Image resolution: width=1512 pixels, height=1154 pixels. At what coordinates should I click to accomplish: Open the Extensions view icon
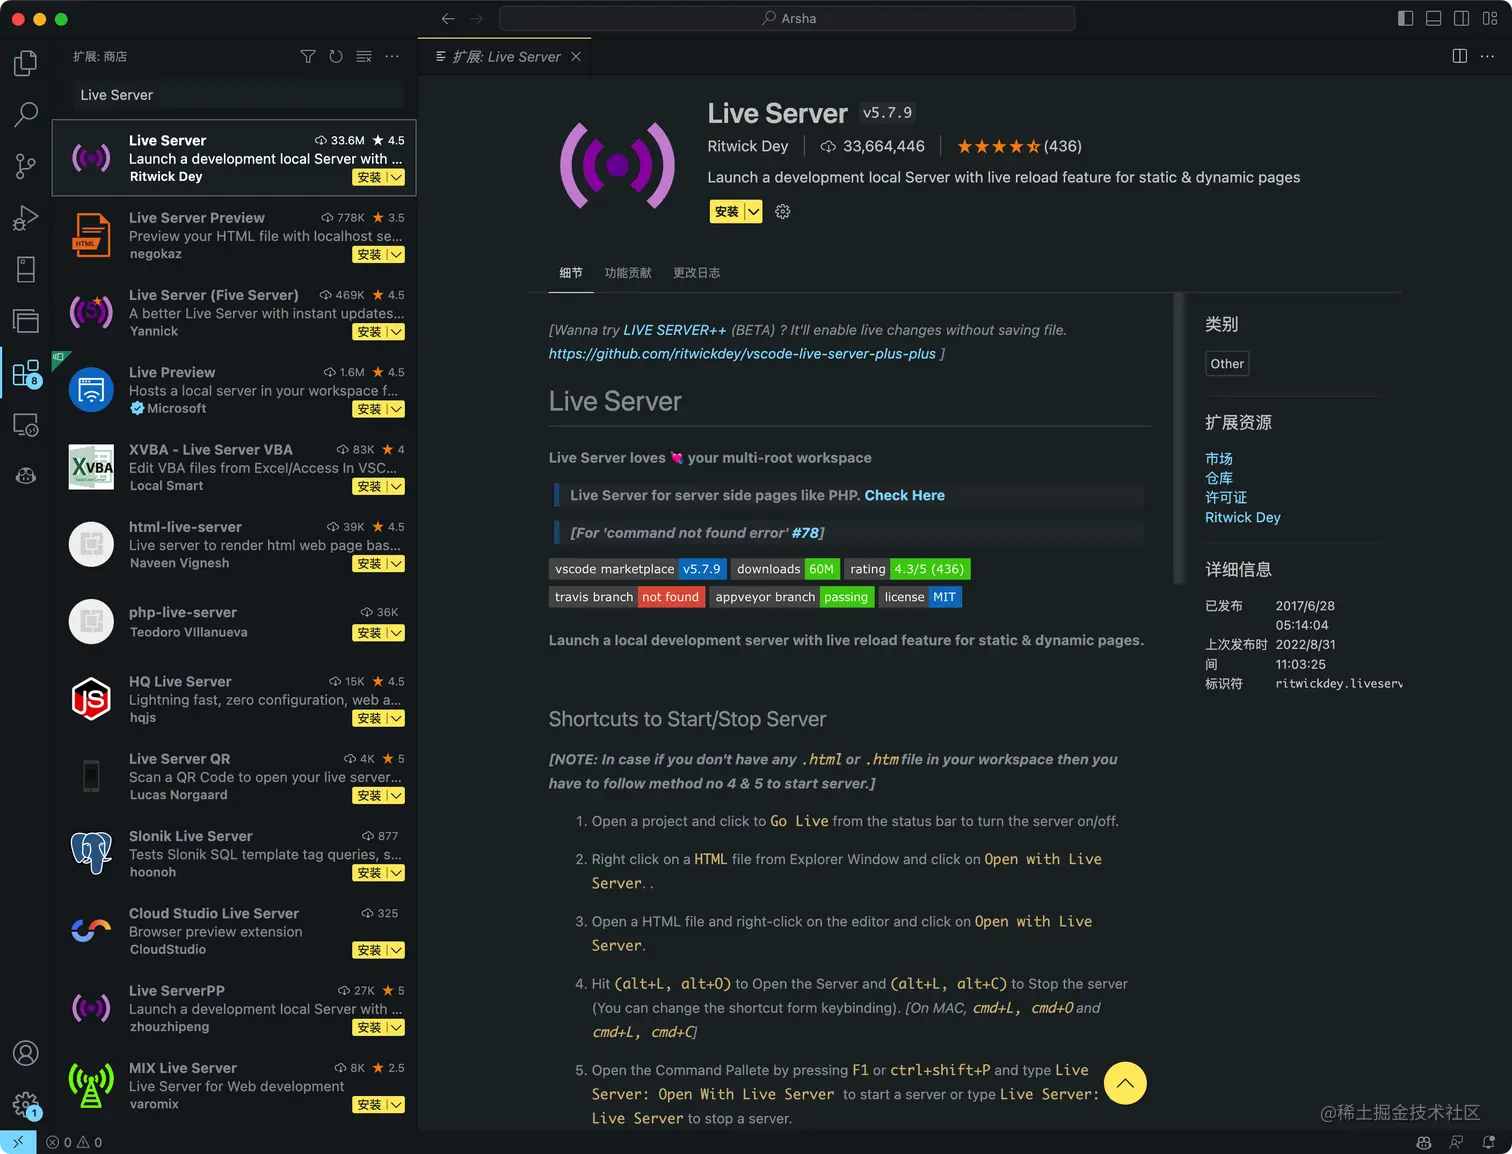[26, 373]
